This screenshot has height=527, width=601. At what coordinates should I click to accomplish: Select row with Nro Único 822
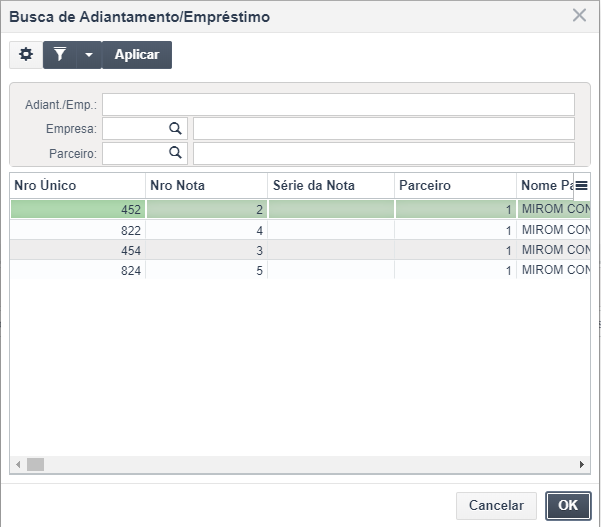coord(300,230)
